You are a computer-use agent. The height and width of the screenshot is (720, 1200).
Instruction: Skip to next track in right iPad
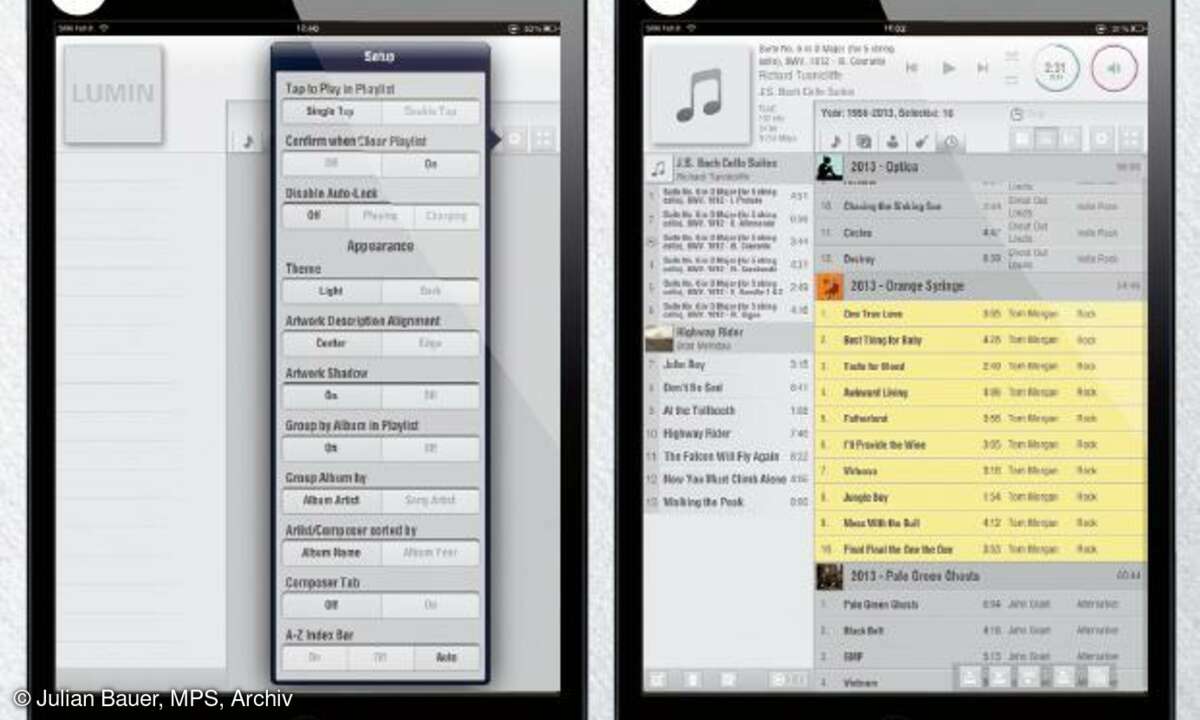coord(983,68)
